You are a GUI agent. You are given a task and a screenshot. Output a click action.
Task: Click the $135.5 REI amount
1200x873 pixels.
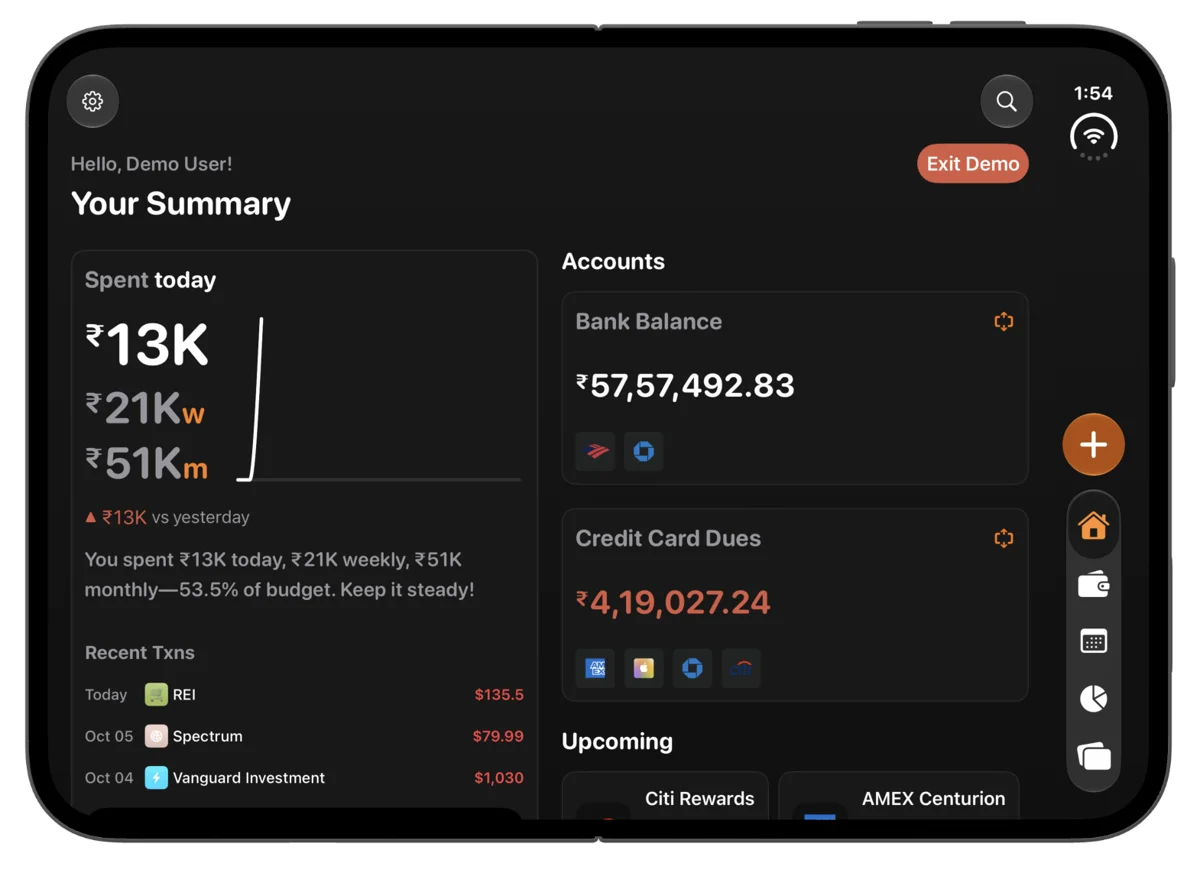(499, 694)
